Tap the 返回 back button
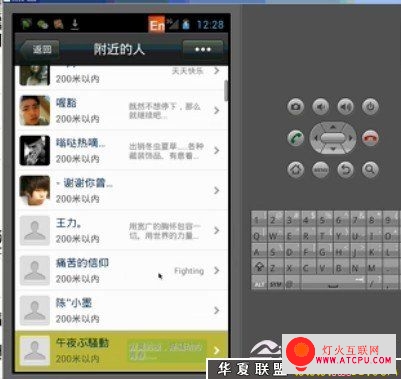This screenshot has width=401, height=379. 40,50
